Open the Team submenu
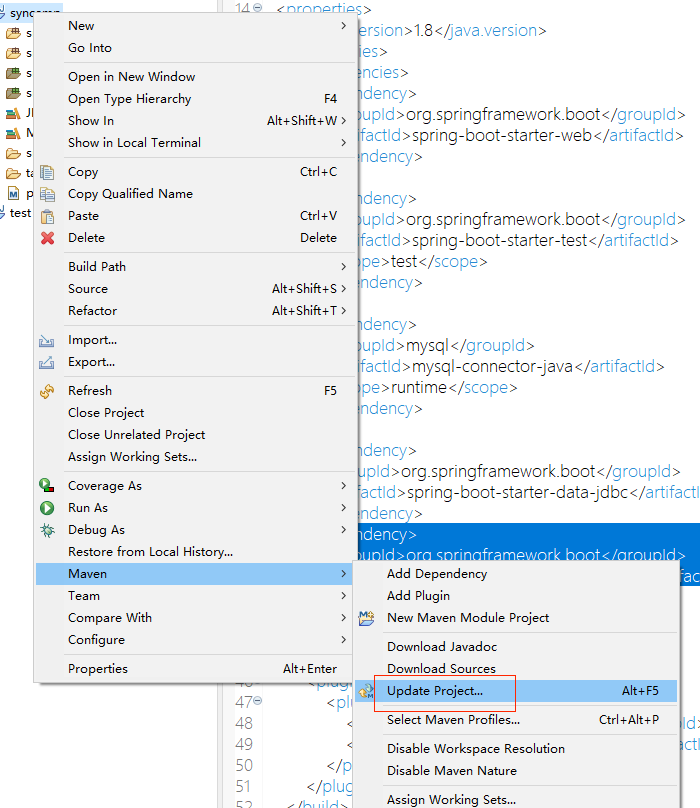 coord(194,596)
